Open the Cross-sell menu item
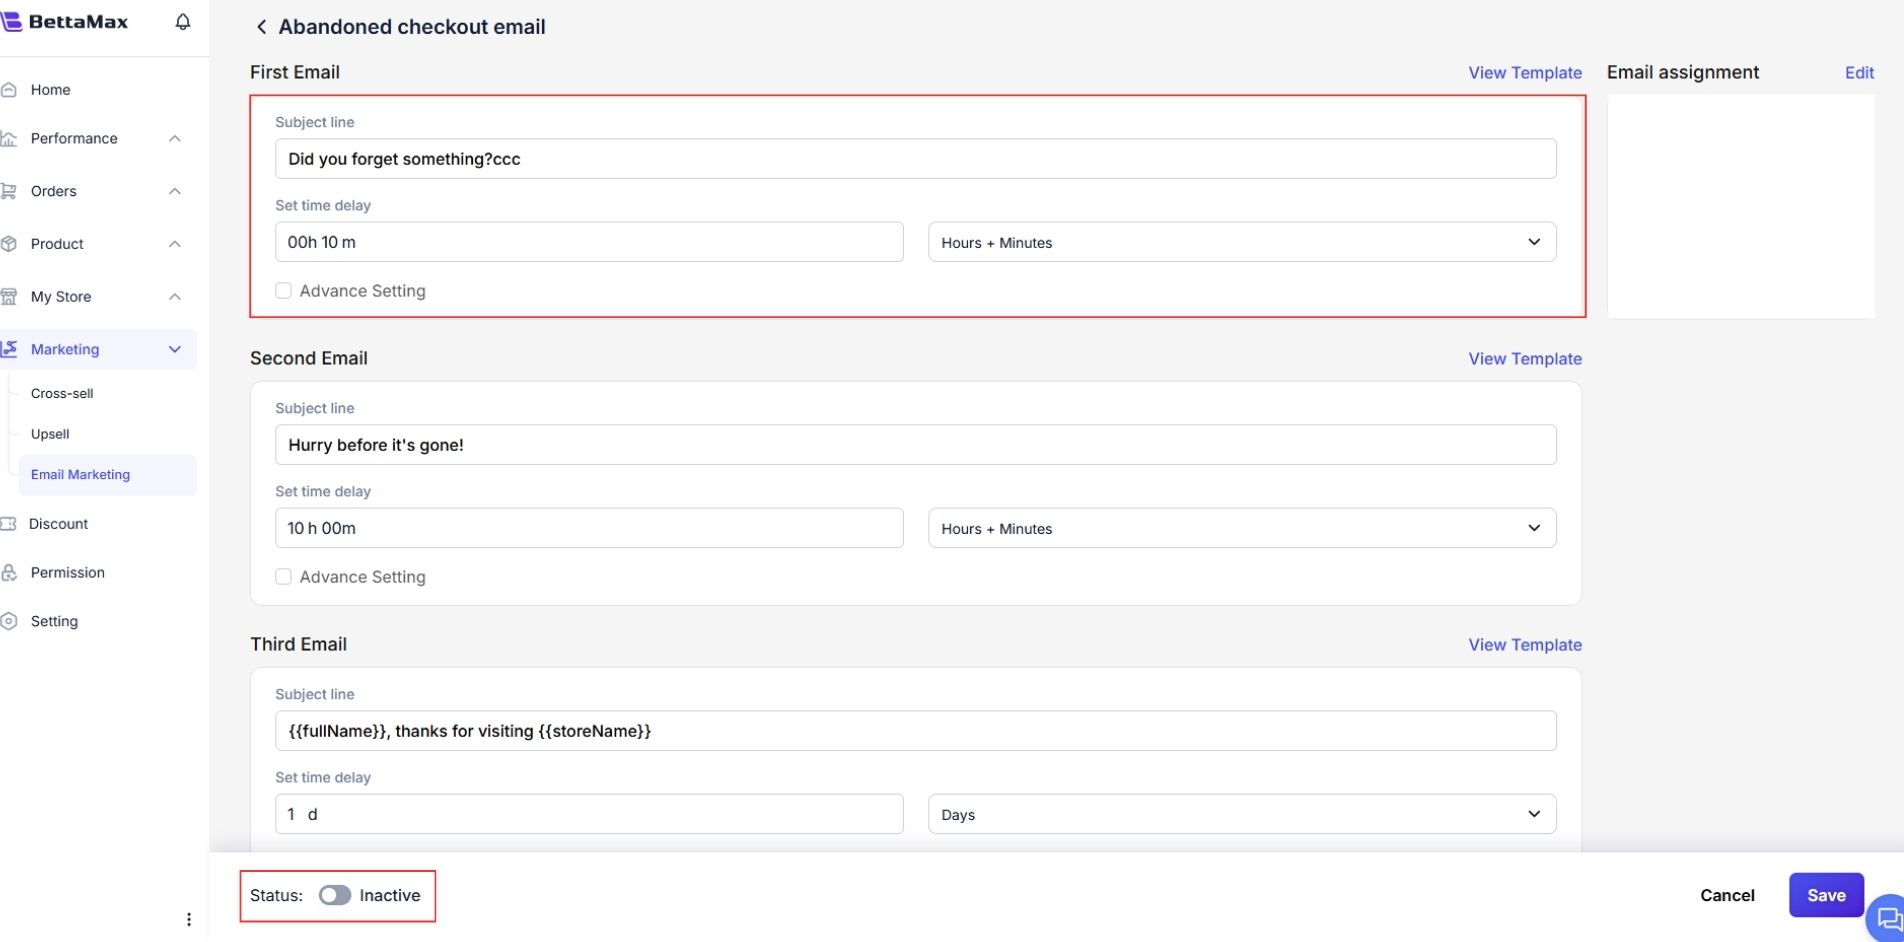 click(61, 393)
